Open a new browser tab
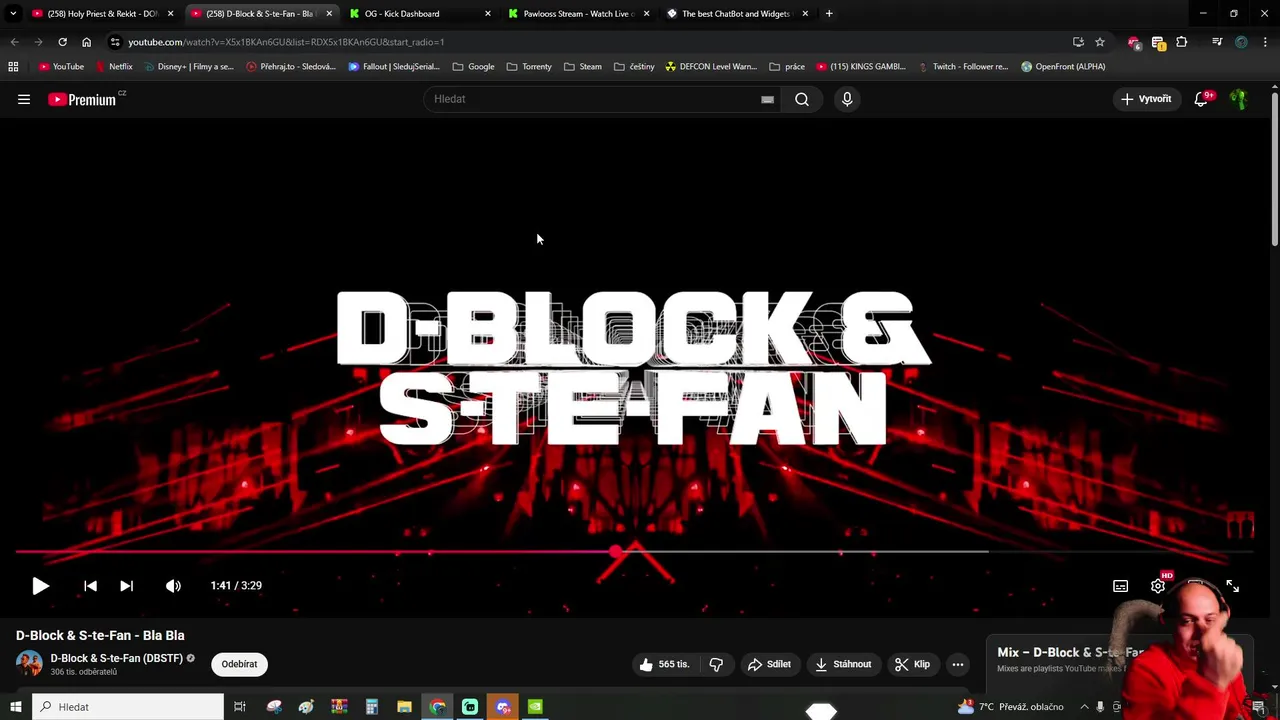 829,14
